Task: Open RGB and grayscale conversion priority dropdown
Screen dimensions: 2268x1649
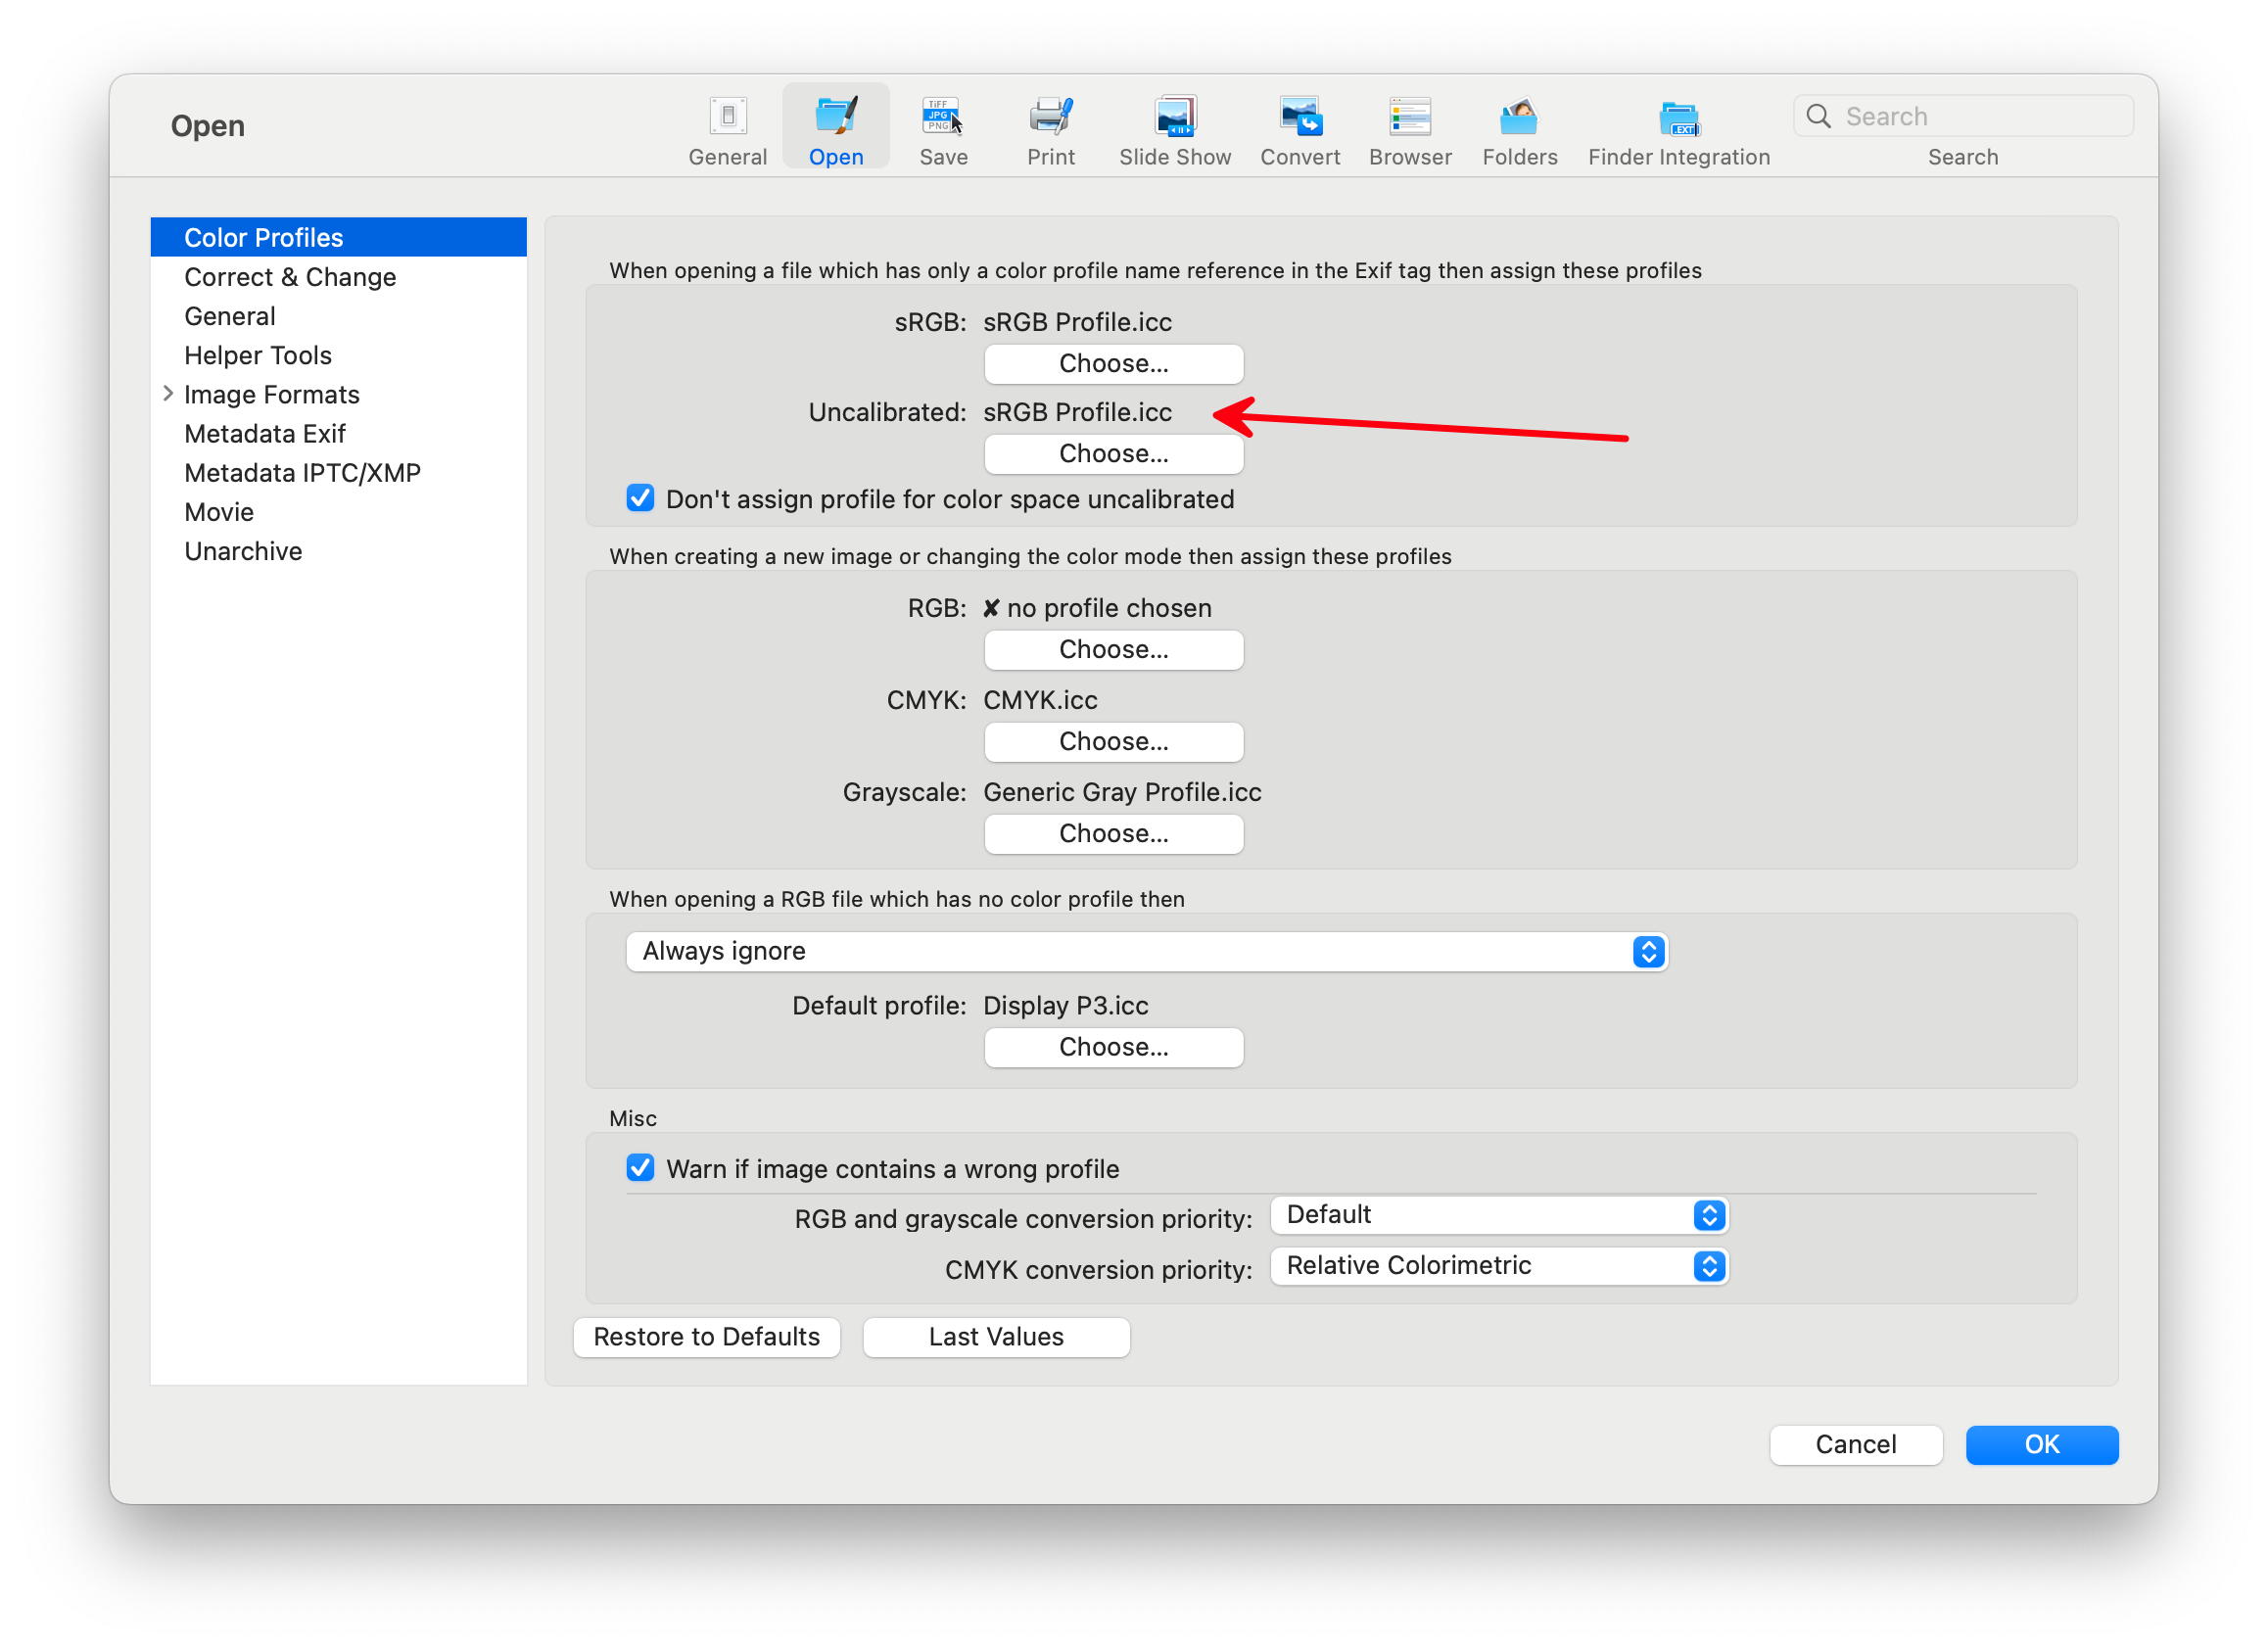Action: pos(1499,1215)
